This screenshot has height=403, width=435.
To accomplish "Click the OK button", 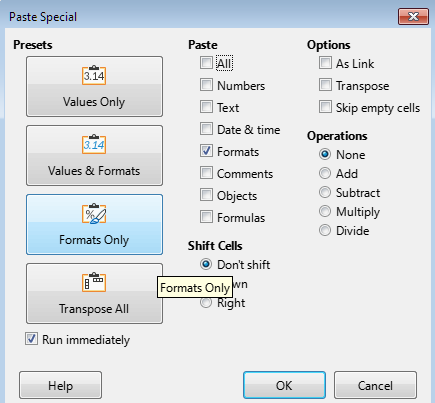I will (284, 385).
